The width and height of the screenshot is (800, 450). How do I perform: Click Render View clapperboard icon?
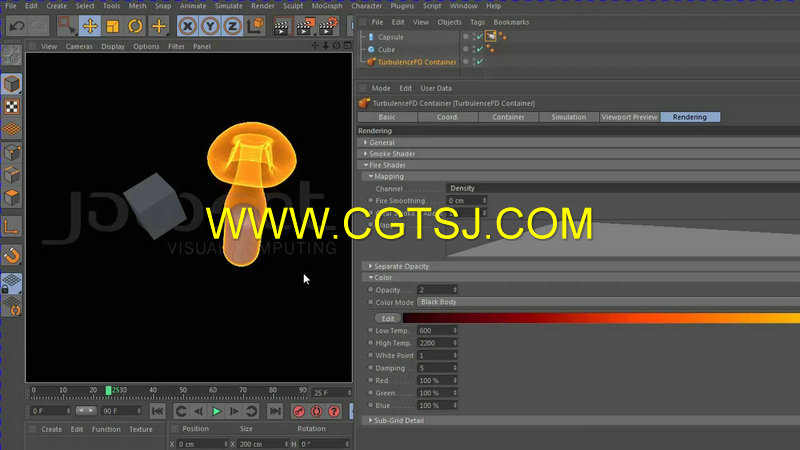pos(281,27)
